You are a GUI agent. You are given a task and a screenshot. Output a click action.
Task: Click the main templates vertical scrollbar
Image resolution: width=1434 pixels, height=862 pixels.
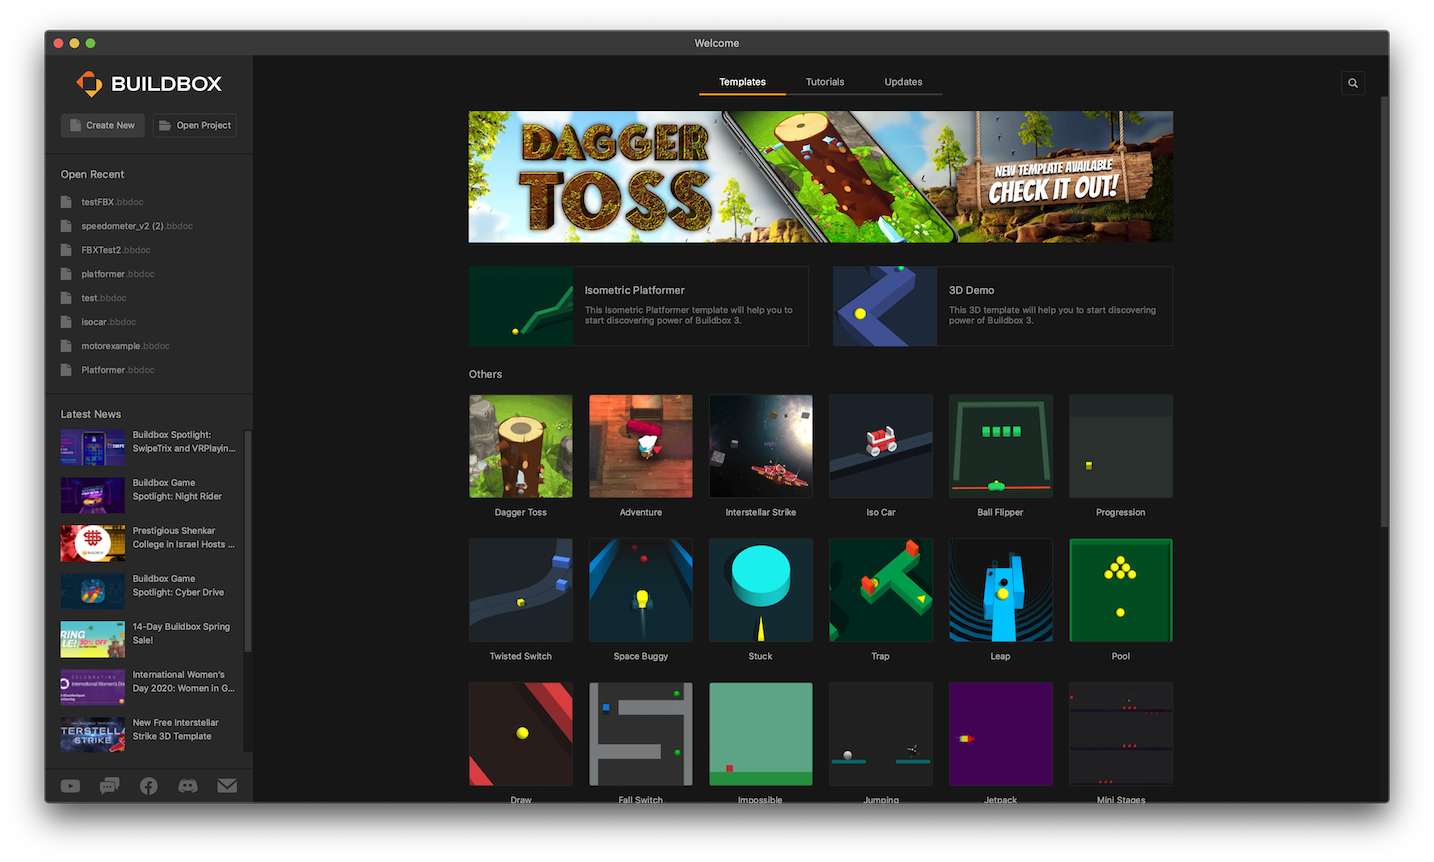coord(1384,310)
